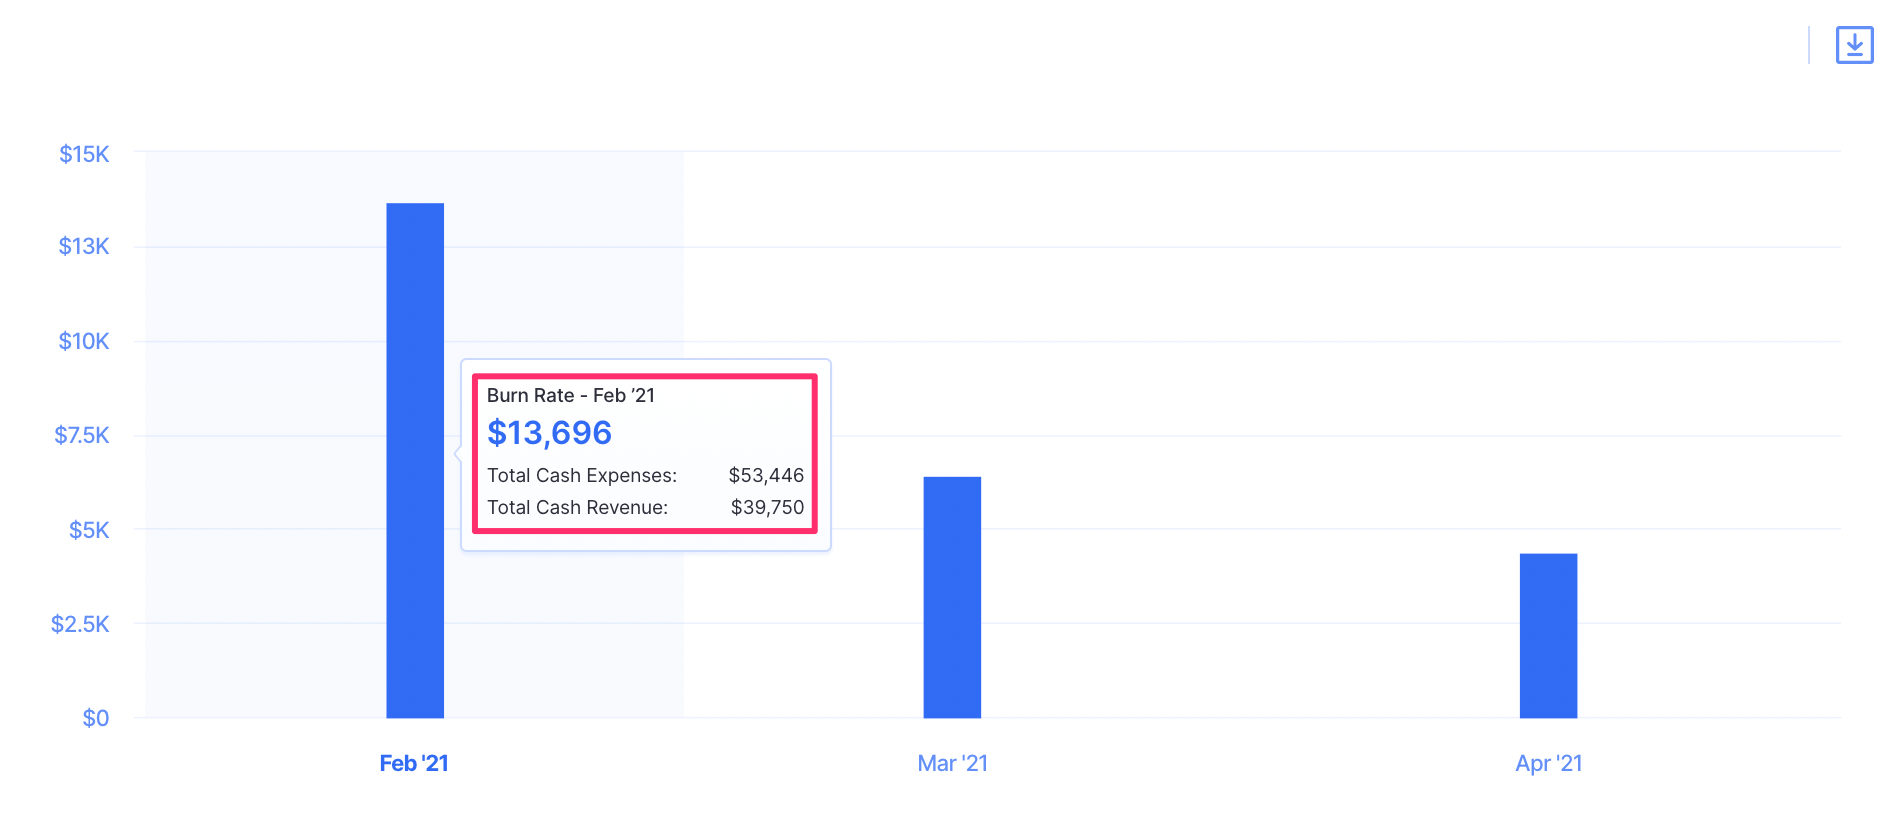Click the $2.5K y-axis label
This screenshot has height=838, width=1894.
coord(80,624)
